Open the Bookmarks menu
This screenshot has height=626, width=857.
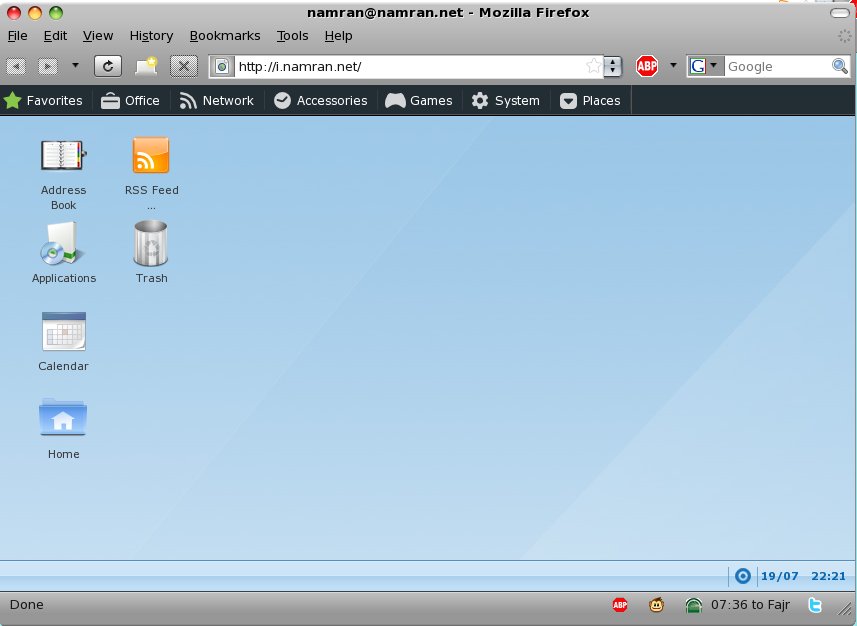pyautogui.click(x=225, y=35)
